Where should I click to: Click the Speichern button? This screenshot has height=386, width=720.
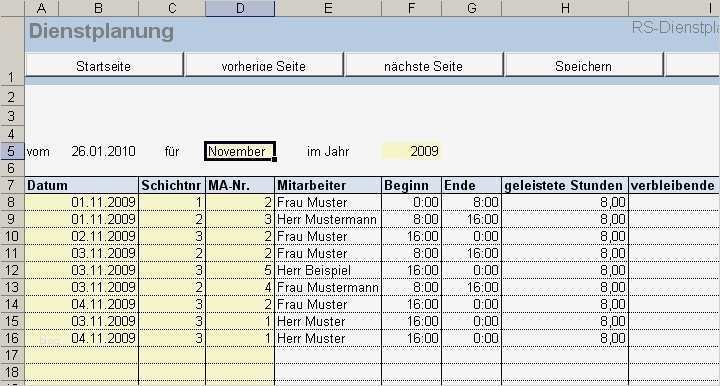(x=583, y=65)
